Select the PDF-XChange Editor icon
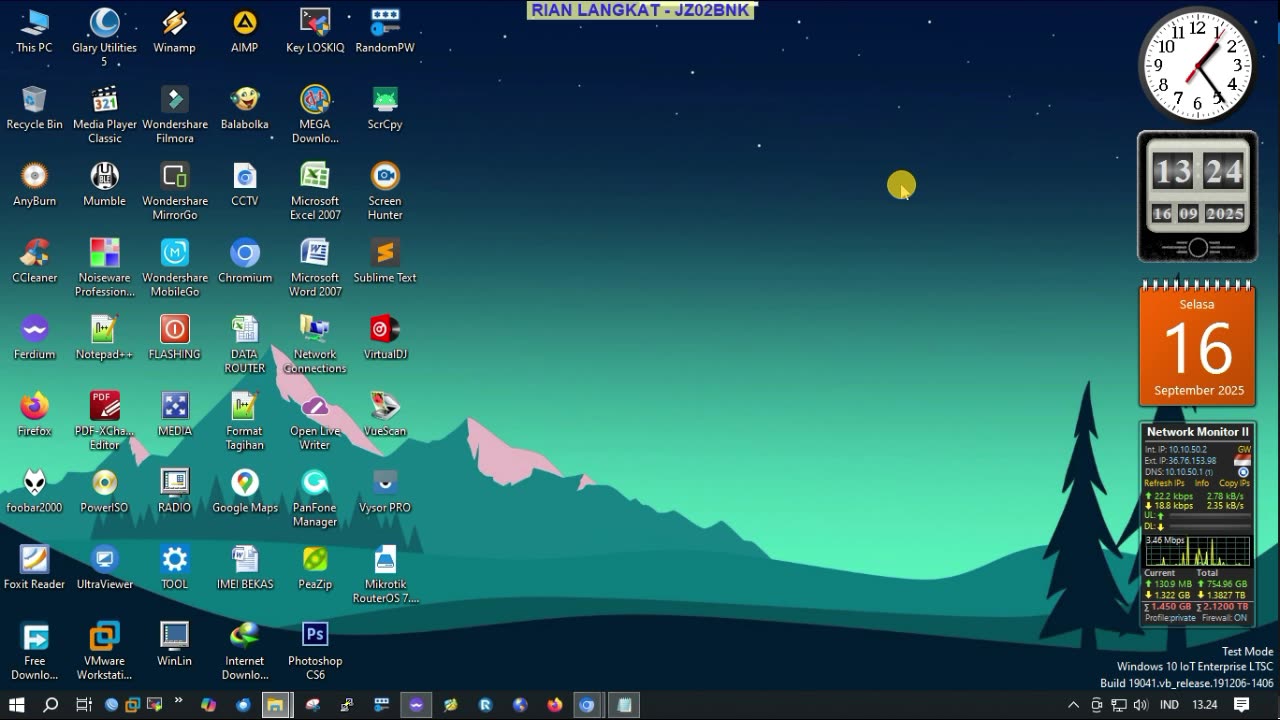Image resolution: width=1280 pixels, height=720 pixels. 104,421
